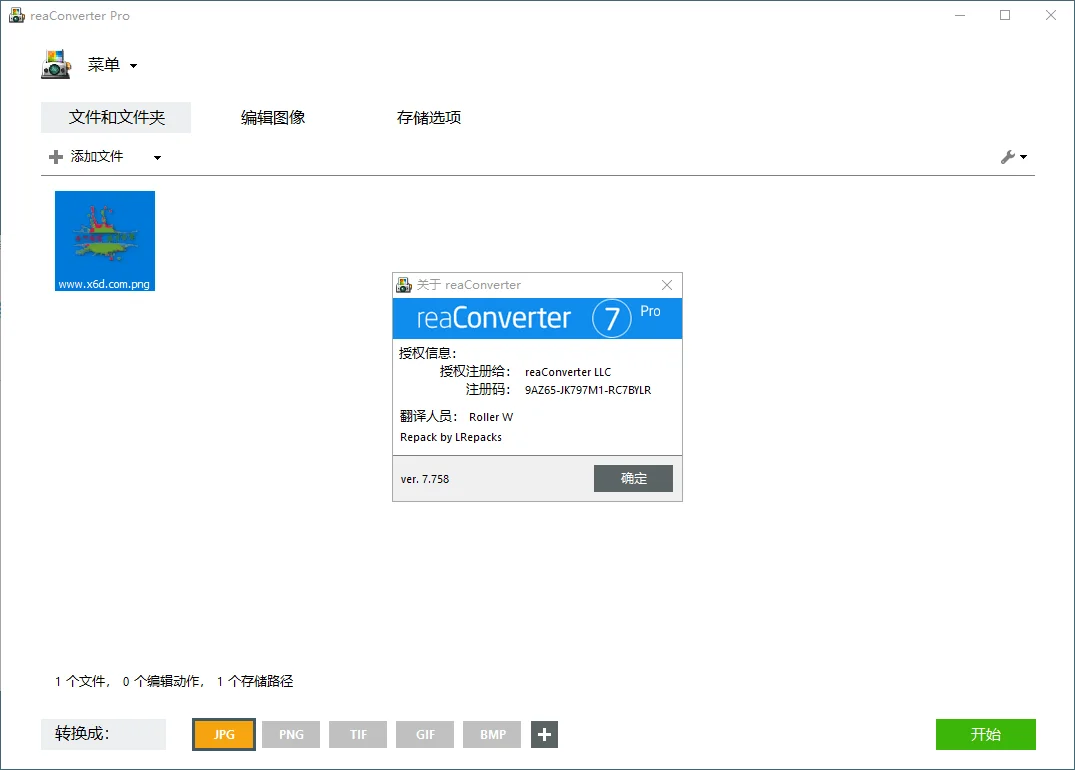
Task: Enable TIF output format
Action: pyautogui.click(x=357, y=734)
